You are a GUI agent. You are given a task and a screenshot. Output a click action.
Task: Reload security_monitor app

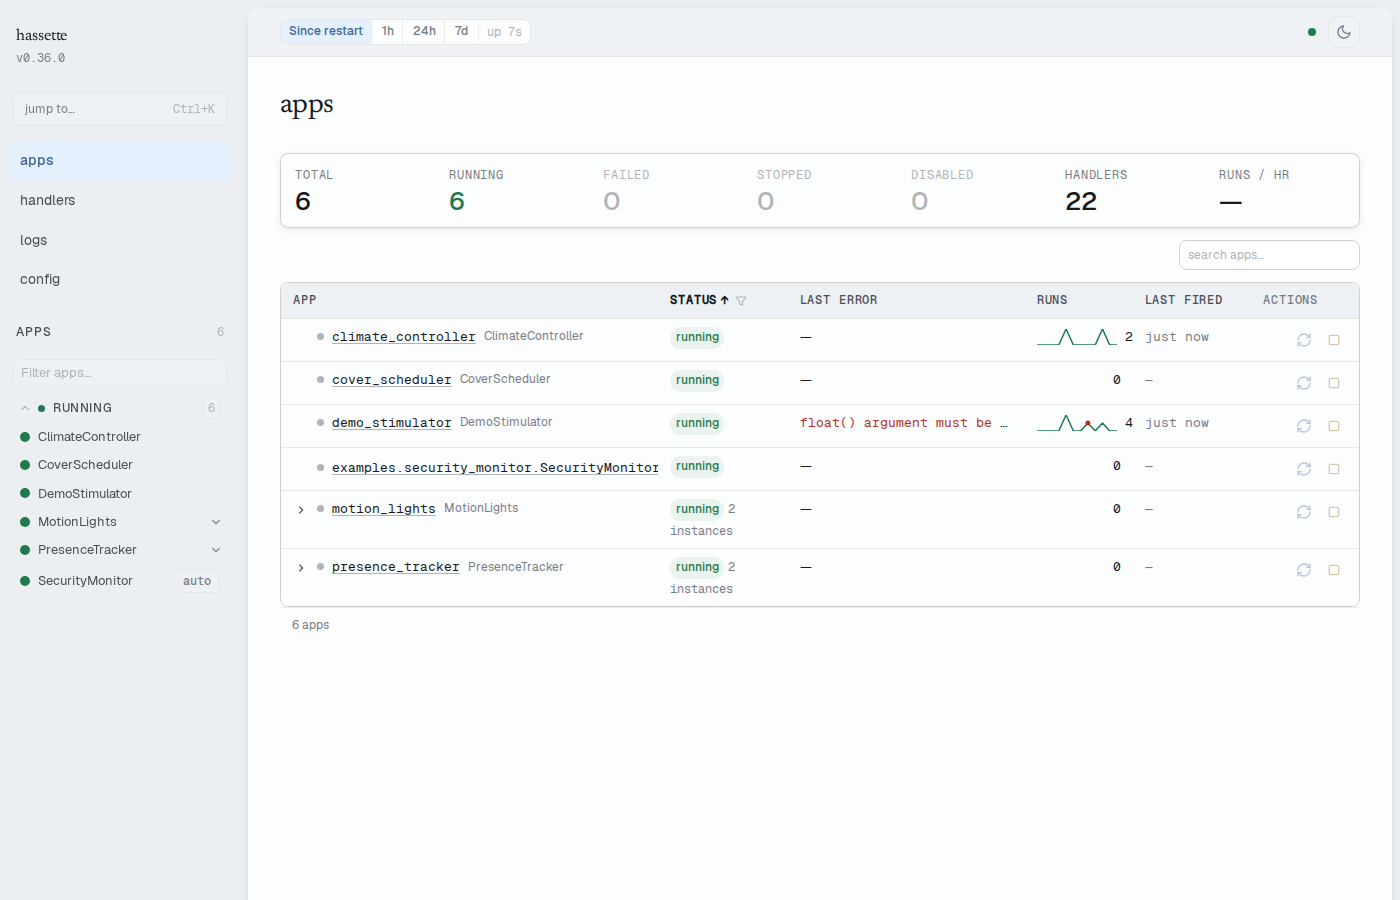pyautogui.click(x=1304, y=469)
